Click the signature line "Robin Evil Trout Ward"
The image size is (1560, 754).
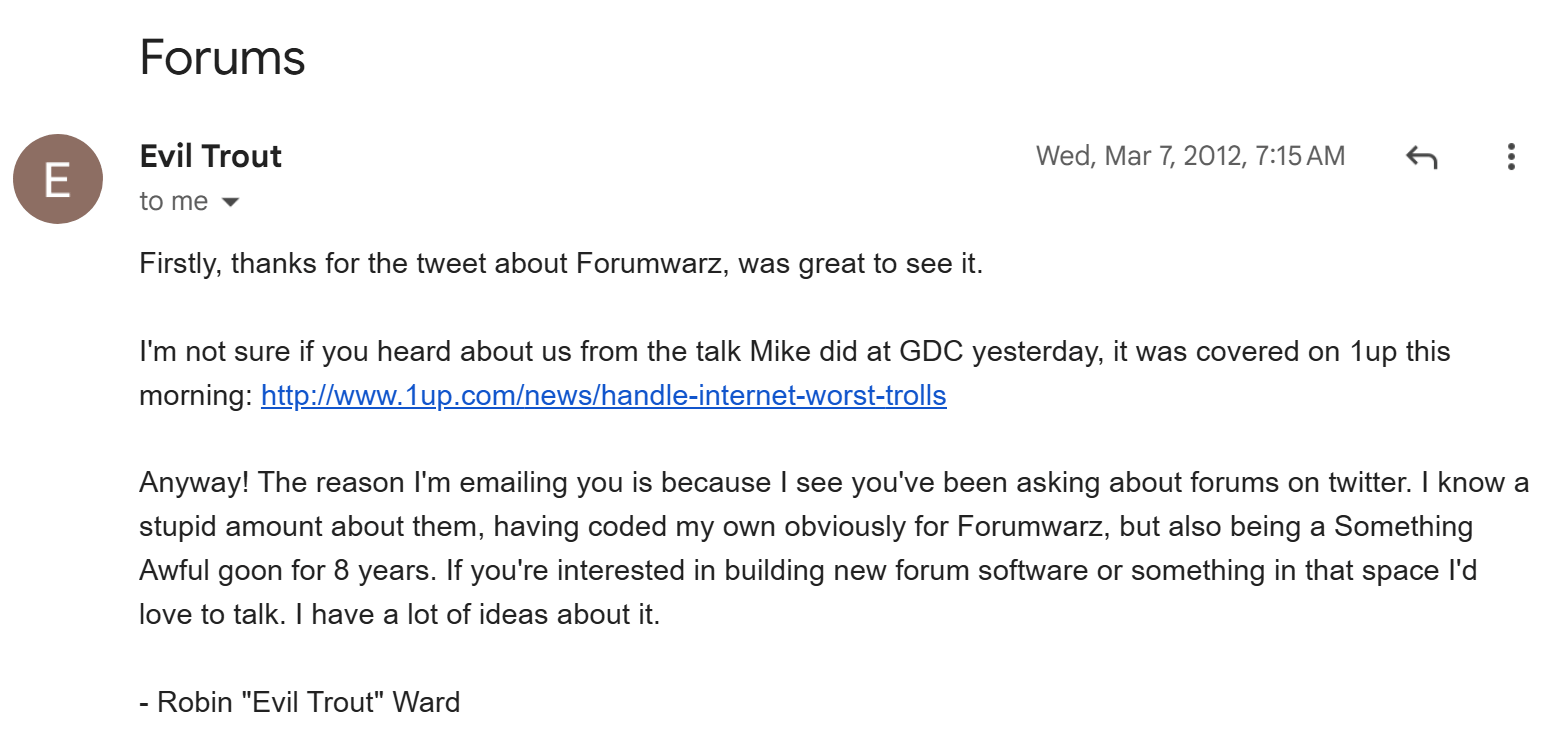[x=300, y=702]
